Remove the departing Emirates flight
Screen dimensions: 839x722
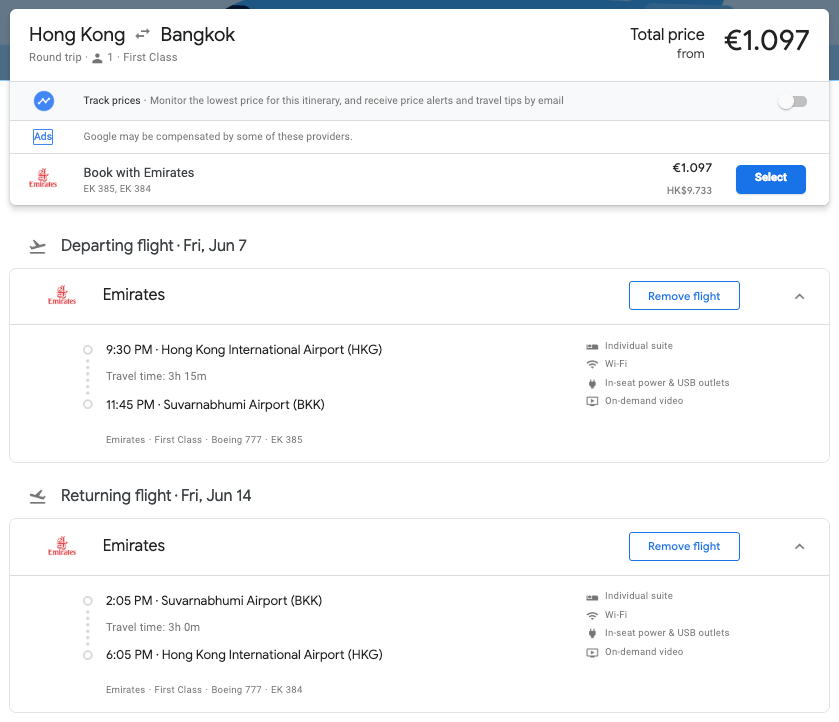pos(684,295)
